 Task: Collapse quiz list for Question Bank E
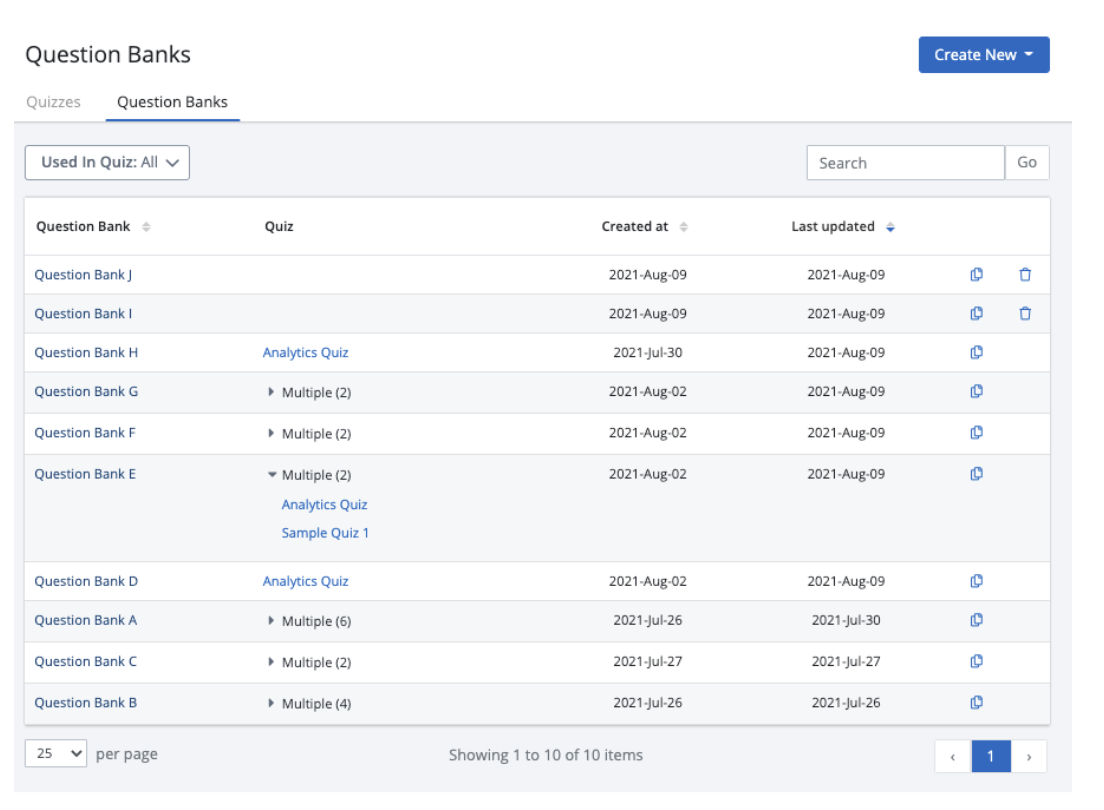(310, 475)
